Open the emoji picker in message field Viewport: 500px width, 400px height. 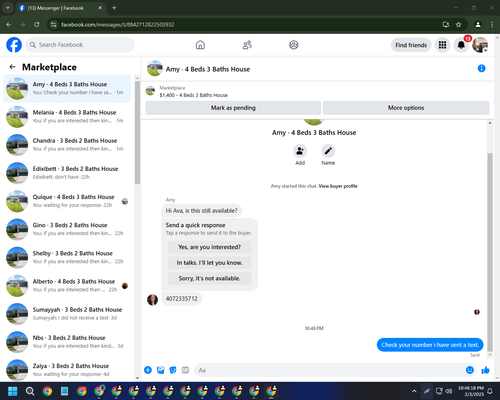point(470,370)
